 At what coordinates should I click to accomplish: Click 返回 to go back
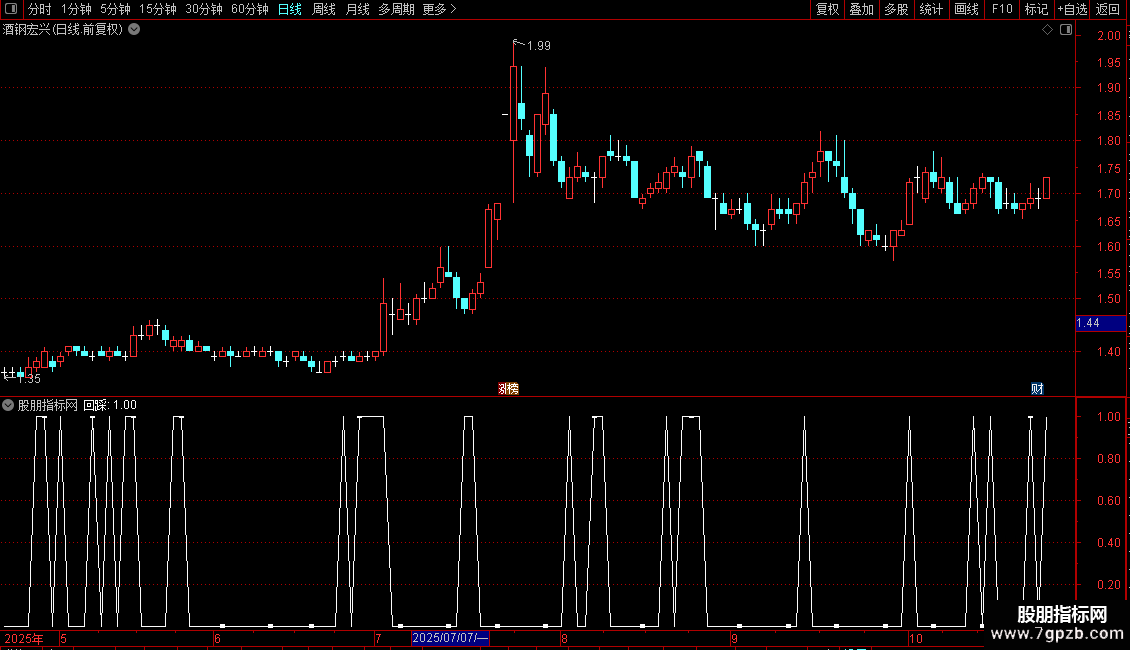pos(1108,9)
